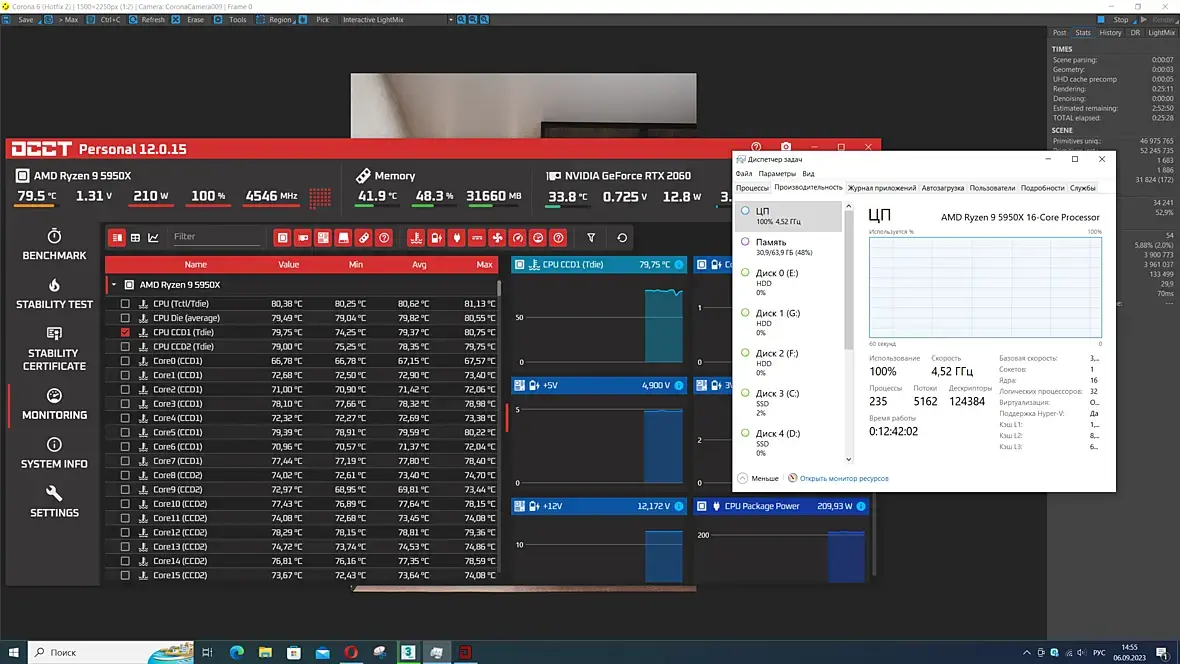This screenshot has width=1180, height=664.
Task: Open OCCT Settings with wrench icon
Action: tap(54, 502)
